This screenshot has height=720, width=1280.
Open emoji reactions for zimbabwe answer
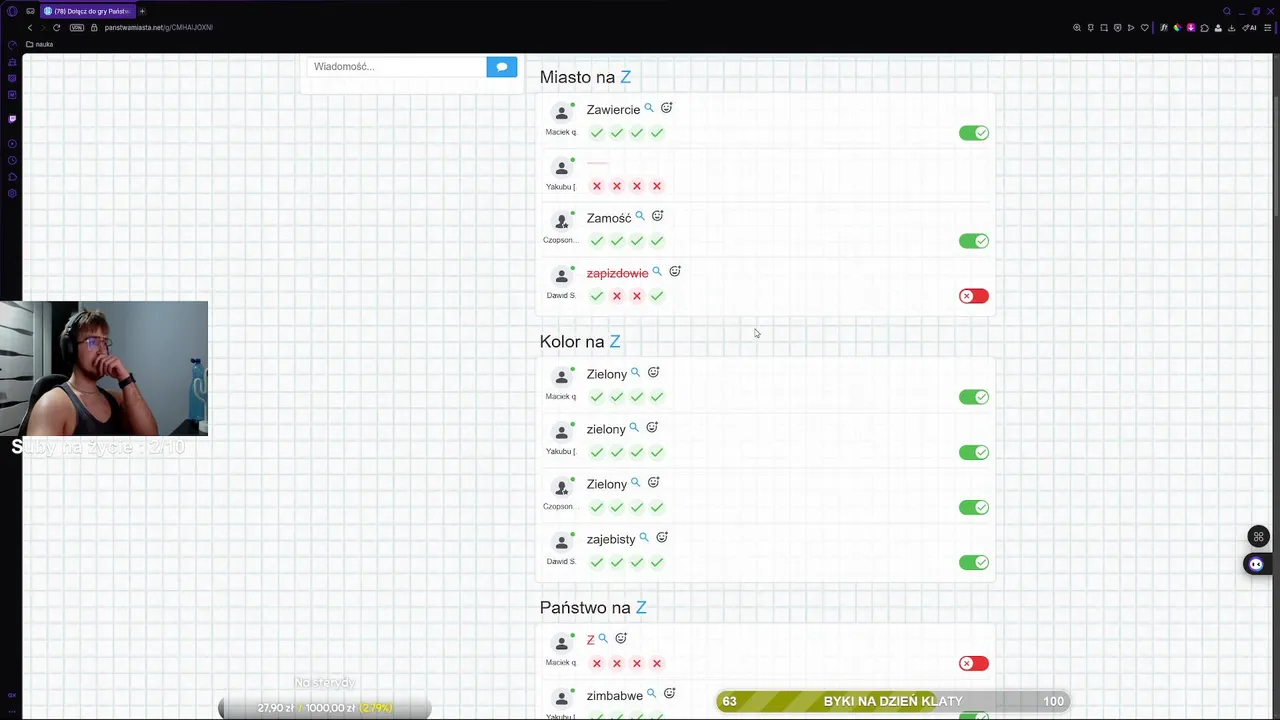tap(669, 694)
